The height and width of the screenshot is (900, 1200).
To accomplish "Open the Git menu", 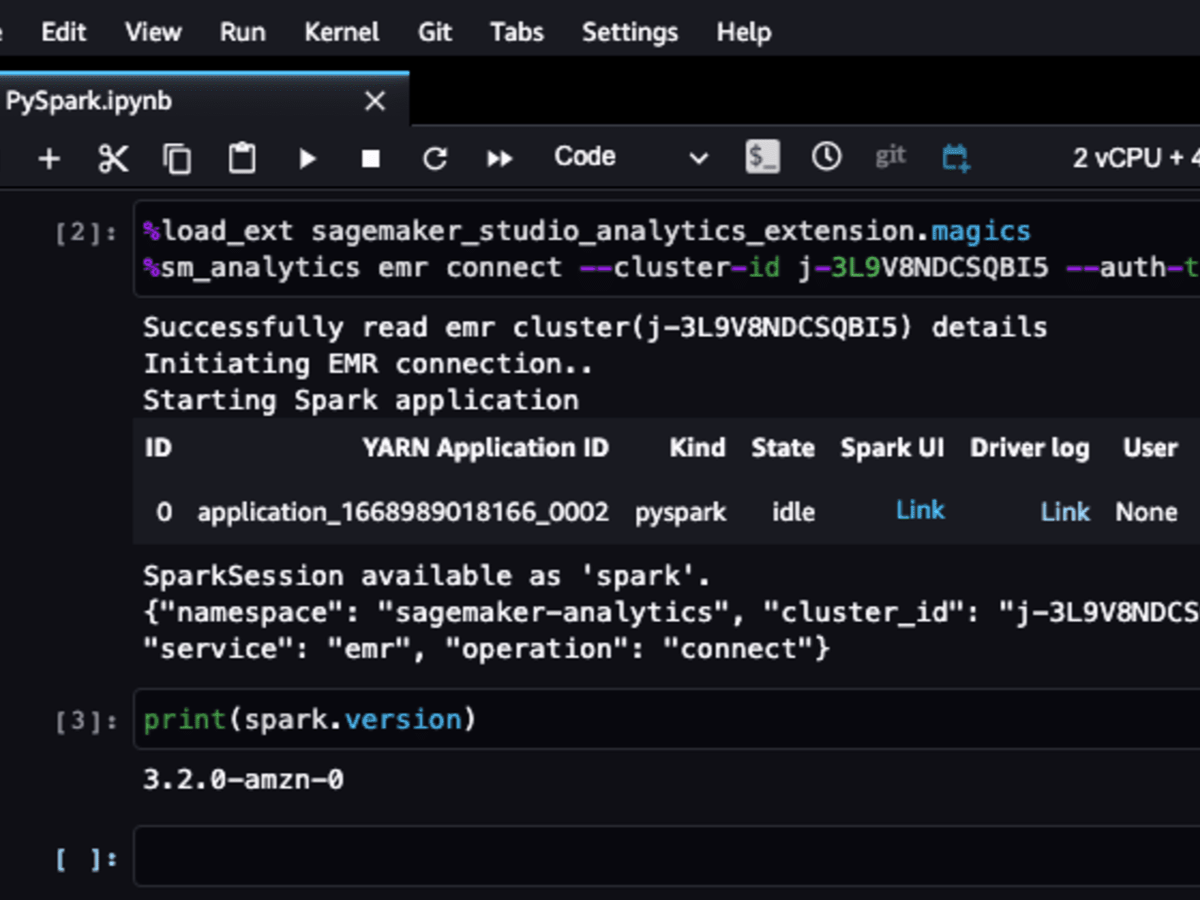I will [x=434, y=31].
